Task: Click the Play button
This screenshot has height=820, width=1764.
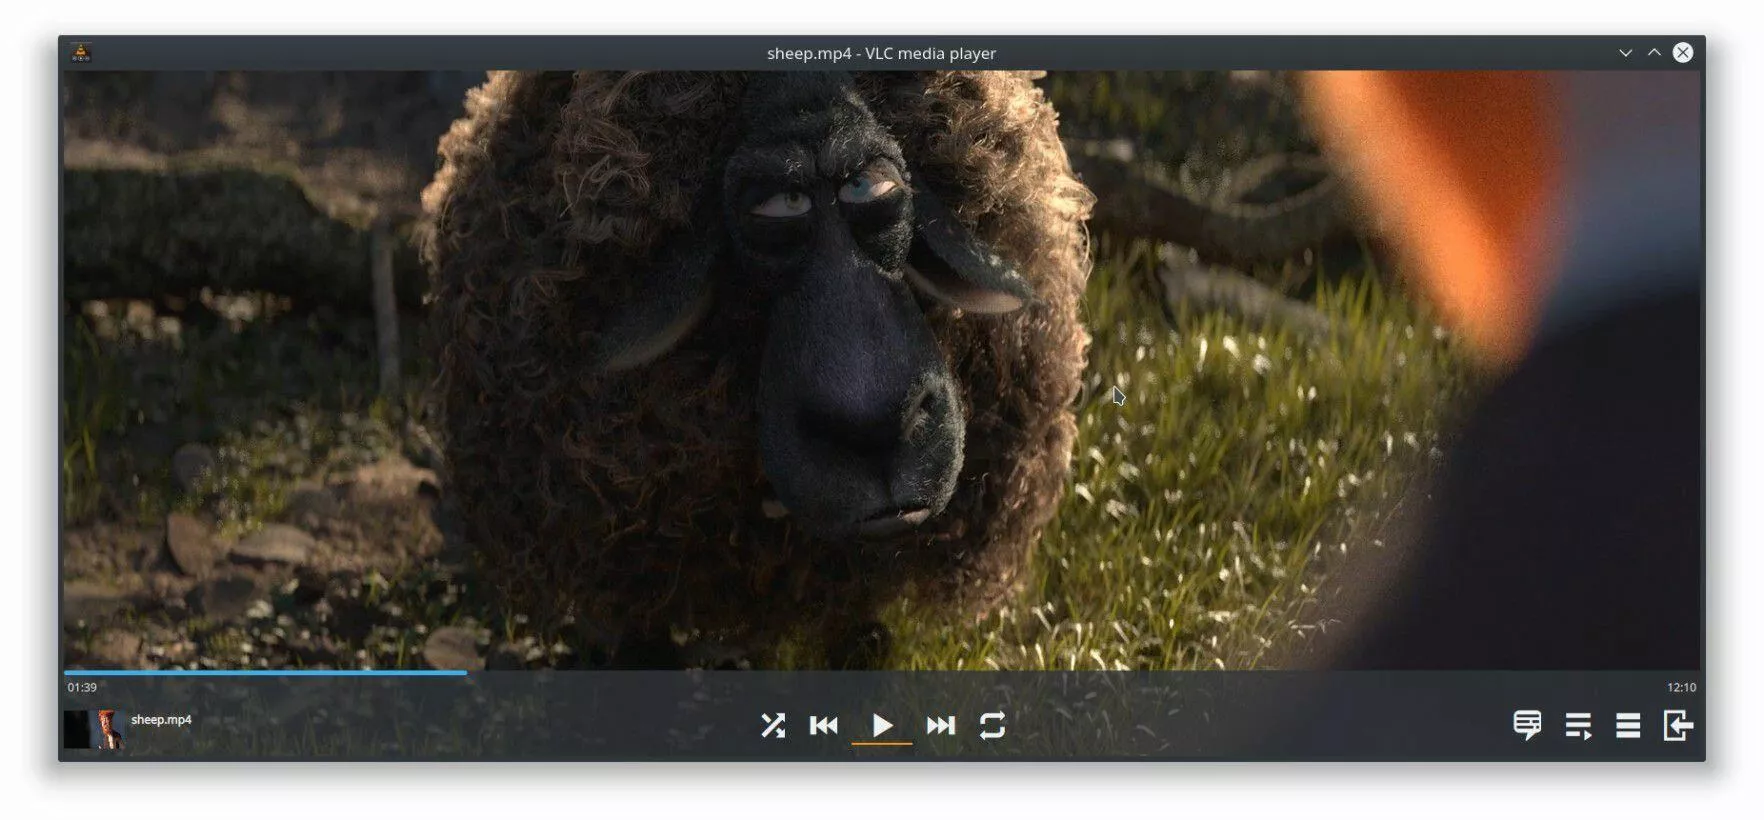Action: pos(882,725)
